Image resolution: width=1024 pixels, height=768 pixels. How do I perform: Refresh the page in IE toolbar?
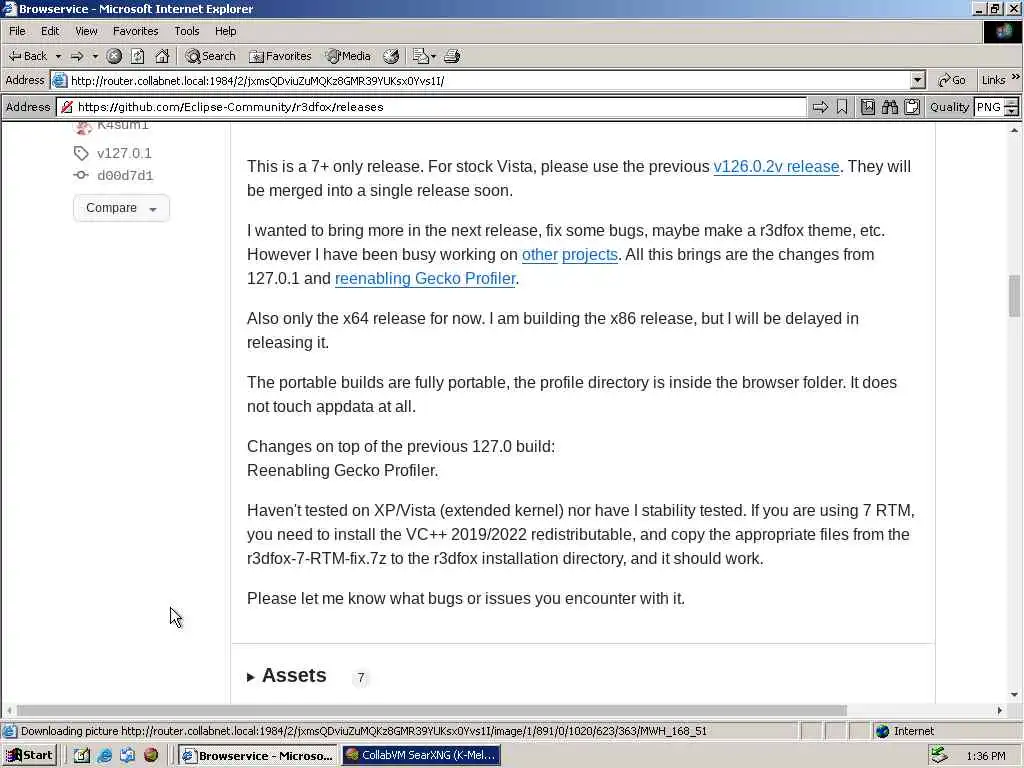click(x=137, y=56)
